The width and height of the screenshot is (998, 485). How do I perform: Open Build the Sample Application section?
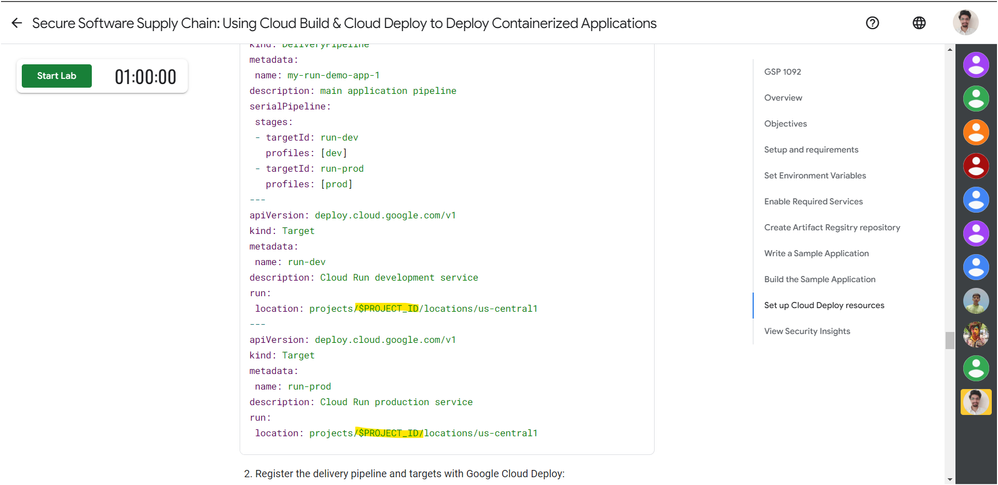coord(820,279)
